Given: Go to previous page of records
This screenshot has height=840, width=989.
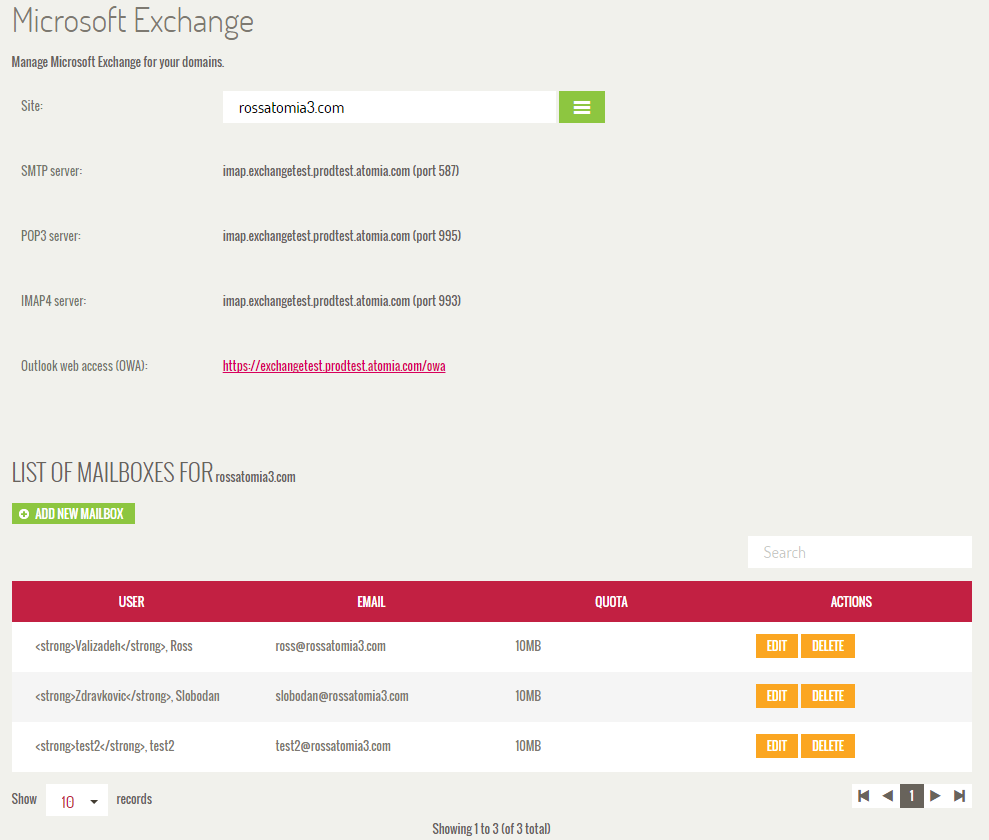Looking at the screenshot, I should 887,796.
